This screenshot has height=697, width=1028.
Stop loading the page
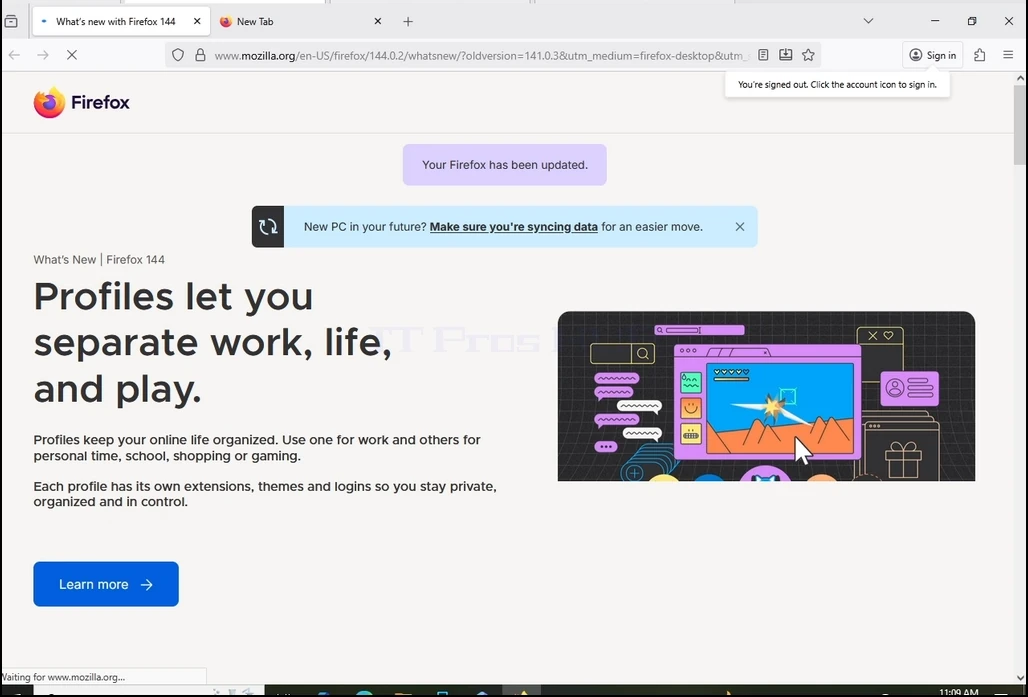[72, 55]
